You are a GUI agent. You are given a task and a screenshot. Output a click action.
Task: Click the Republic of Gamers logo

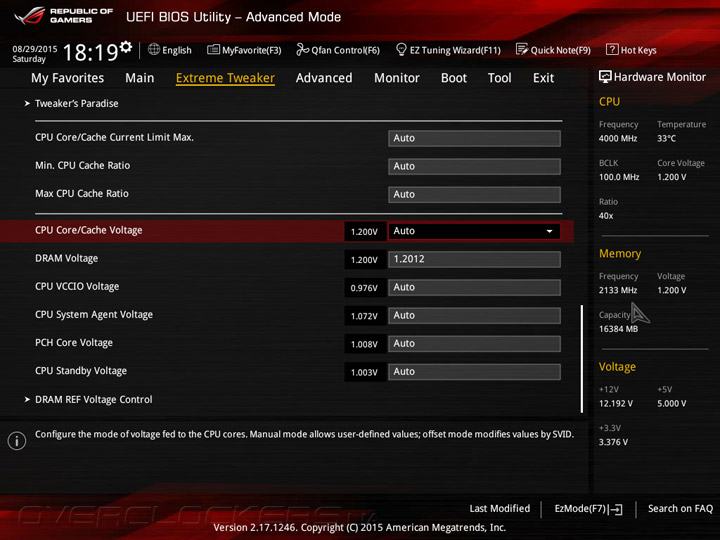(x=63, y=16)
